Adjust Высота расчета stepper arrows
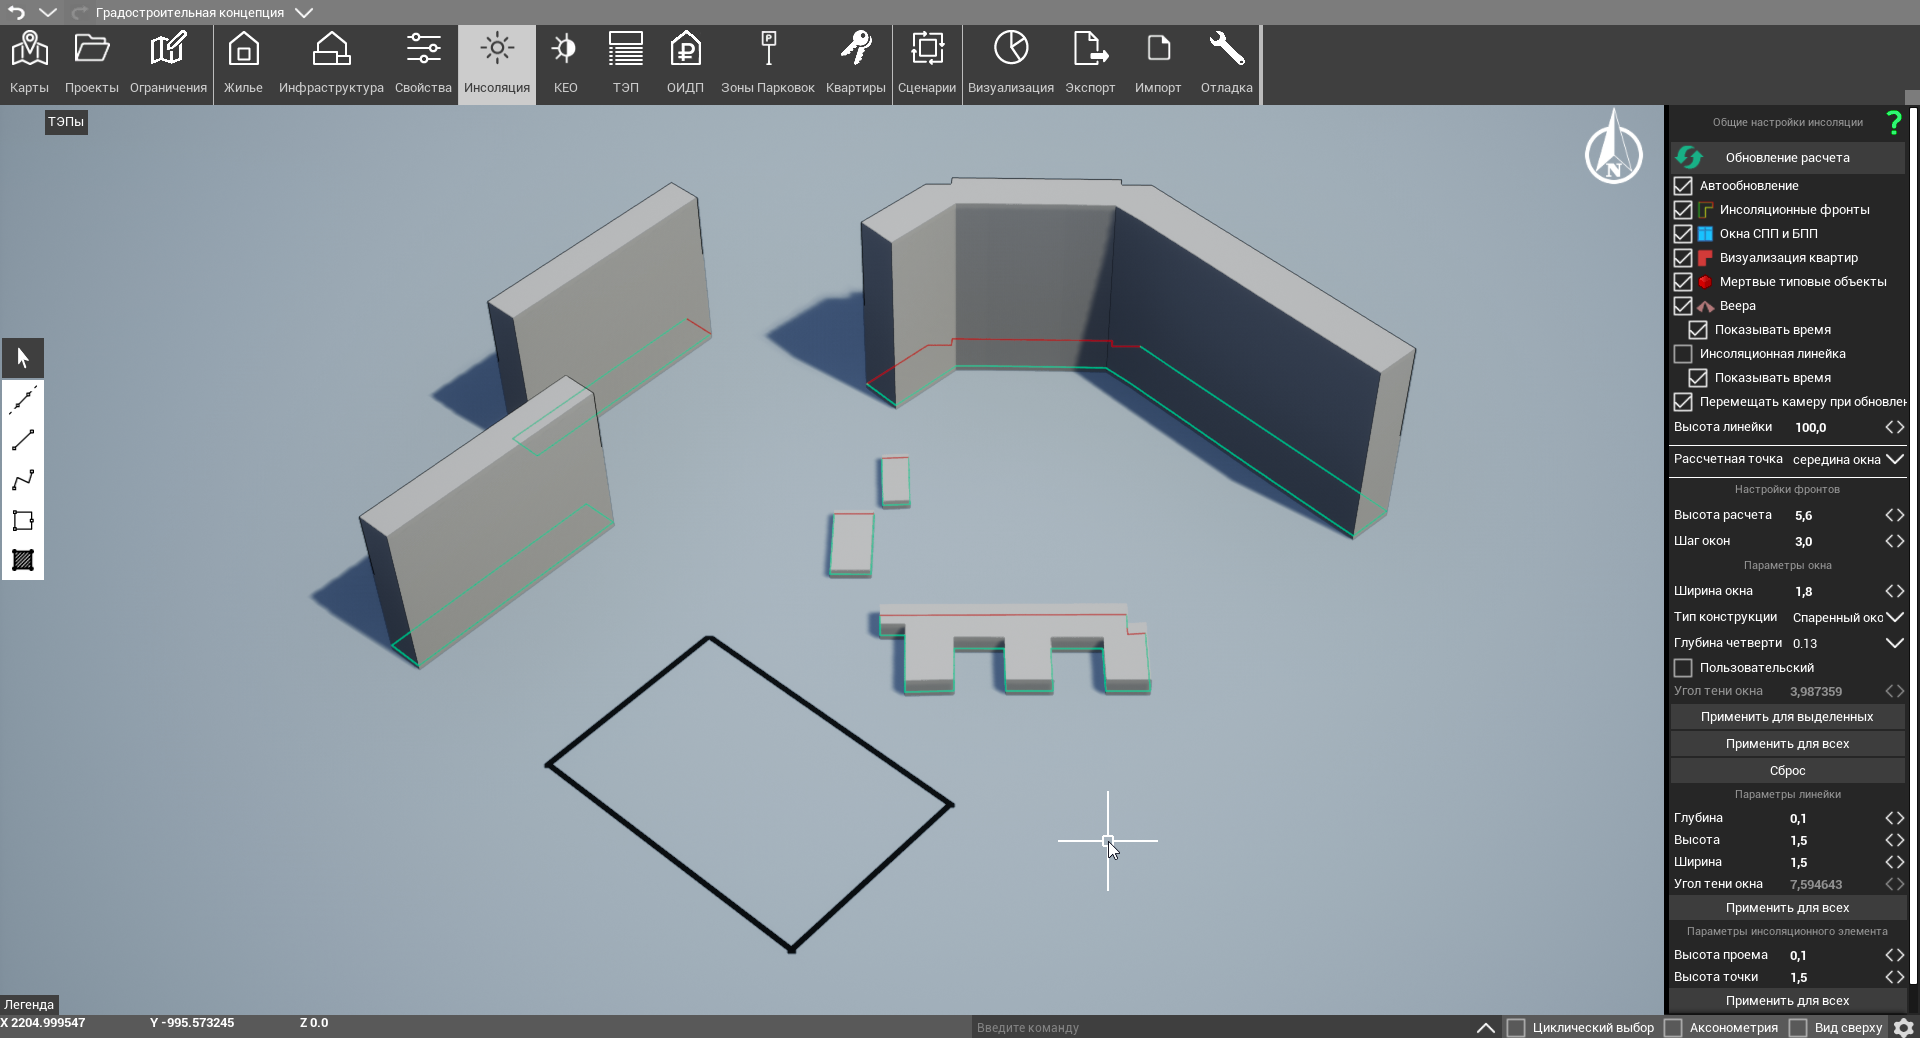This screenshot has height=1038, width=1920. coord(1894,515)
